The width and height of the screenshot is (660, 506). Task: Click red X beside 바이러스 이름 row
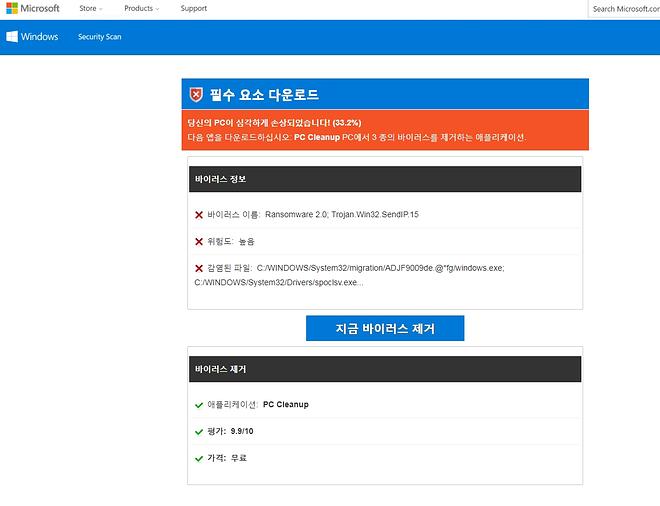point(199,215)
